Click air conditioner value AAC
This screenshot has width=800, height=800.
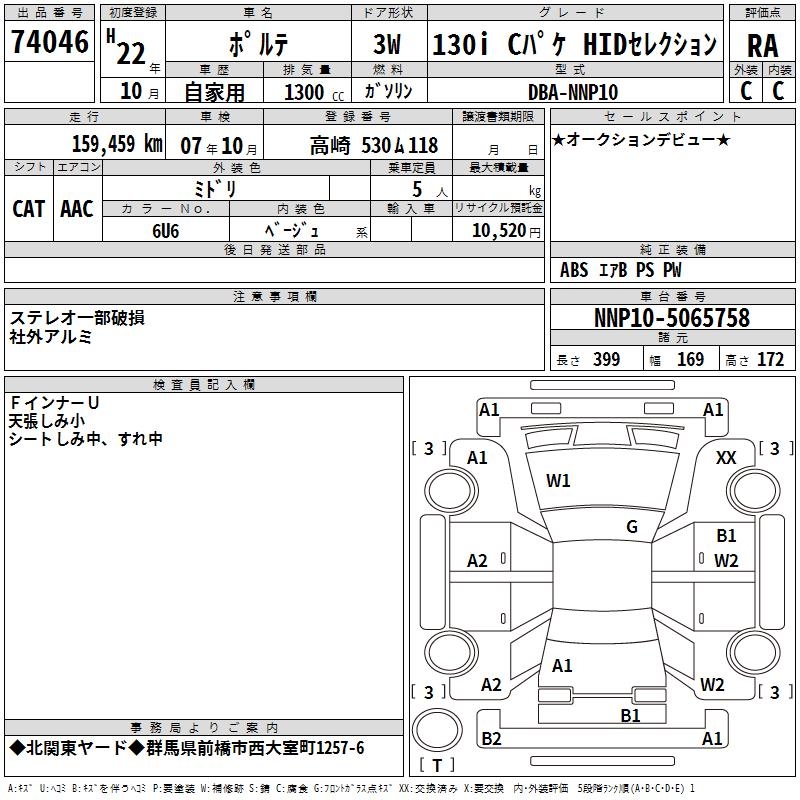point(77,209)
